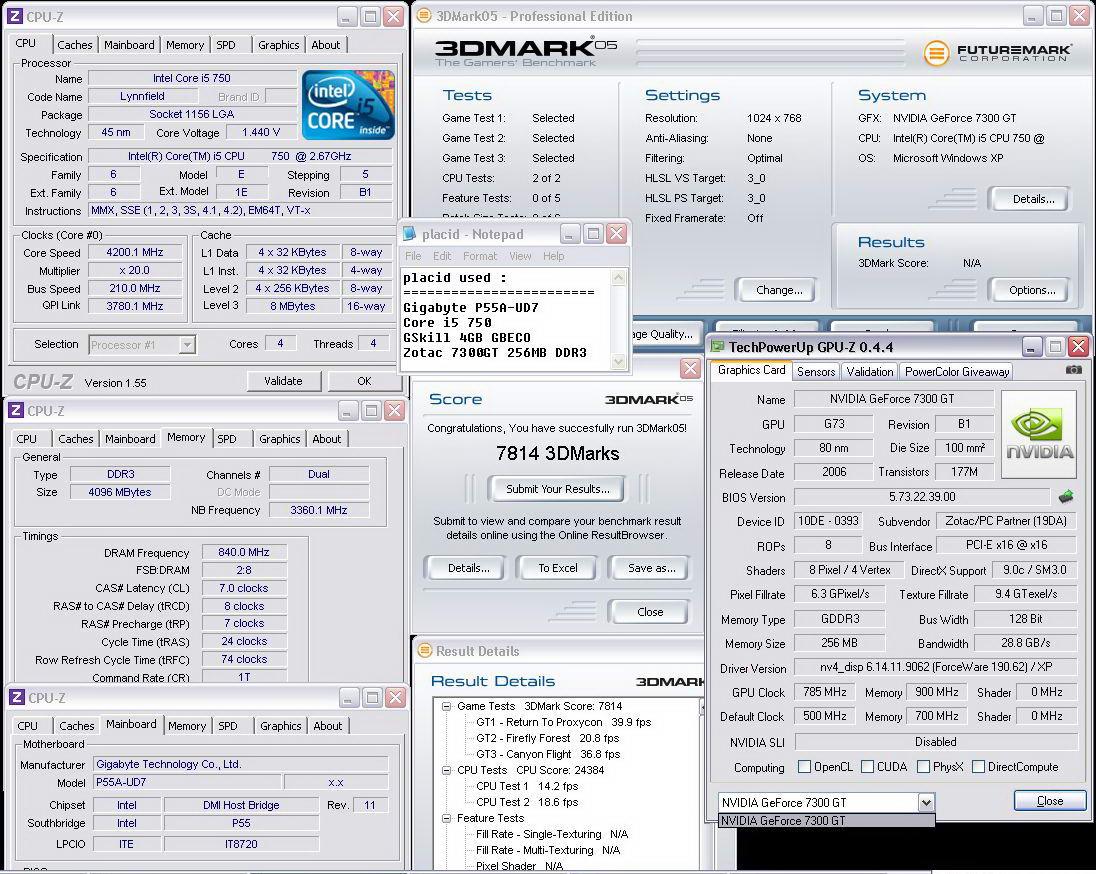Select GT1 - Return To Proxycon result row
Viewport: 1096px width, 874px height.
pos(563,722)
